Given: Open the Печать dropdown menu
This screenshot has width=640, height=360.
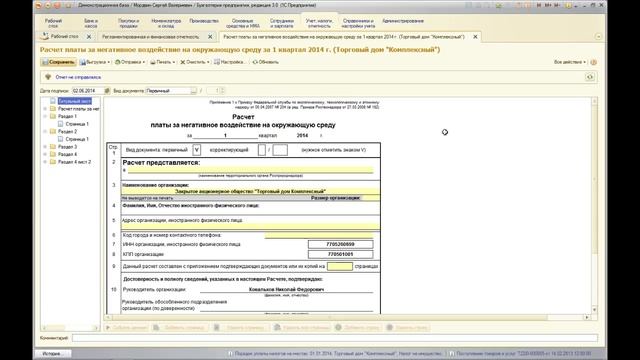Looking at the screenshot, I should 162,62.
